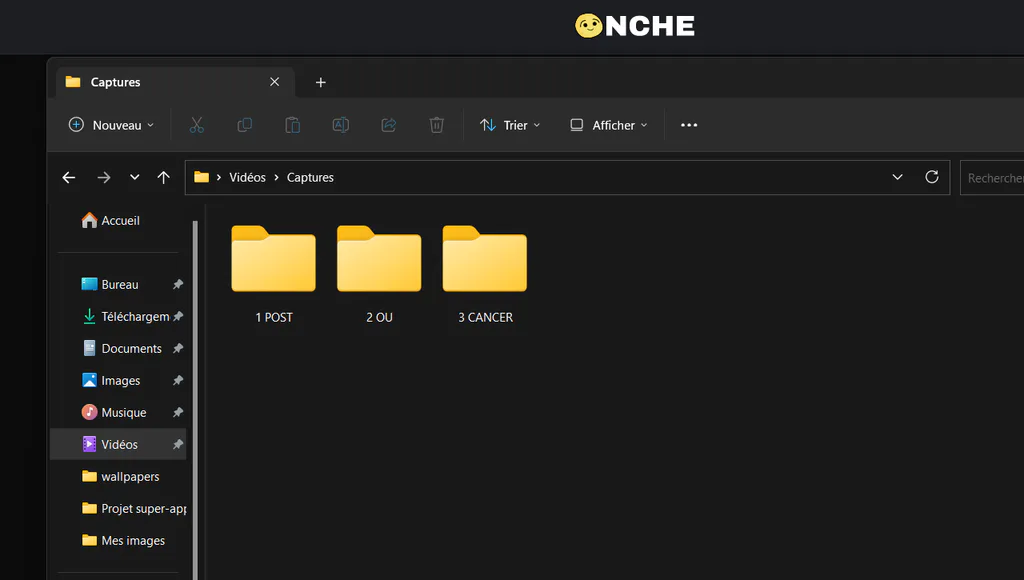Click the Delete trash icon
1024x580 pixels.
tap(437, 125)
